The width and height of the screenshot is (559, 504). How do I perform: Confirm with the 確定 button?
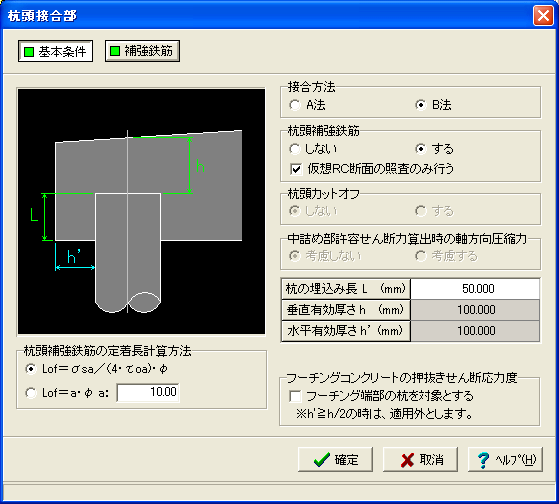coord(335,460)
